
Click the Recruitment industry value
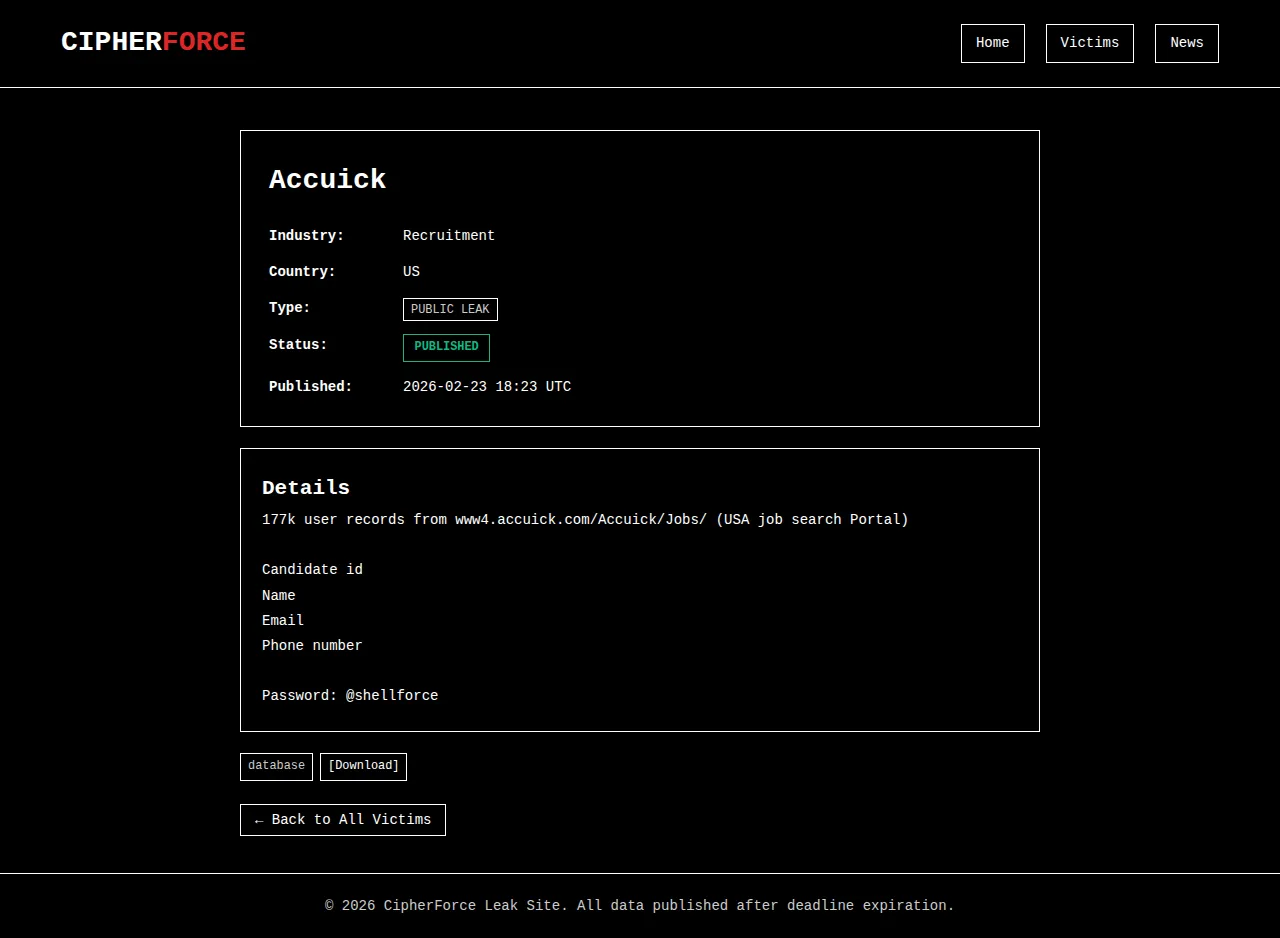[x=448, y=236]
